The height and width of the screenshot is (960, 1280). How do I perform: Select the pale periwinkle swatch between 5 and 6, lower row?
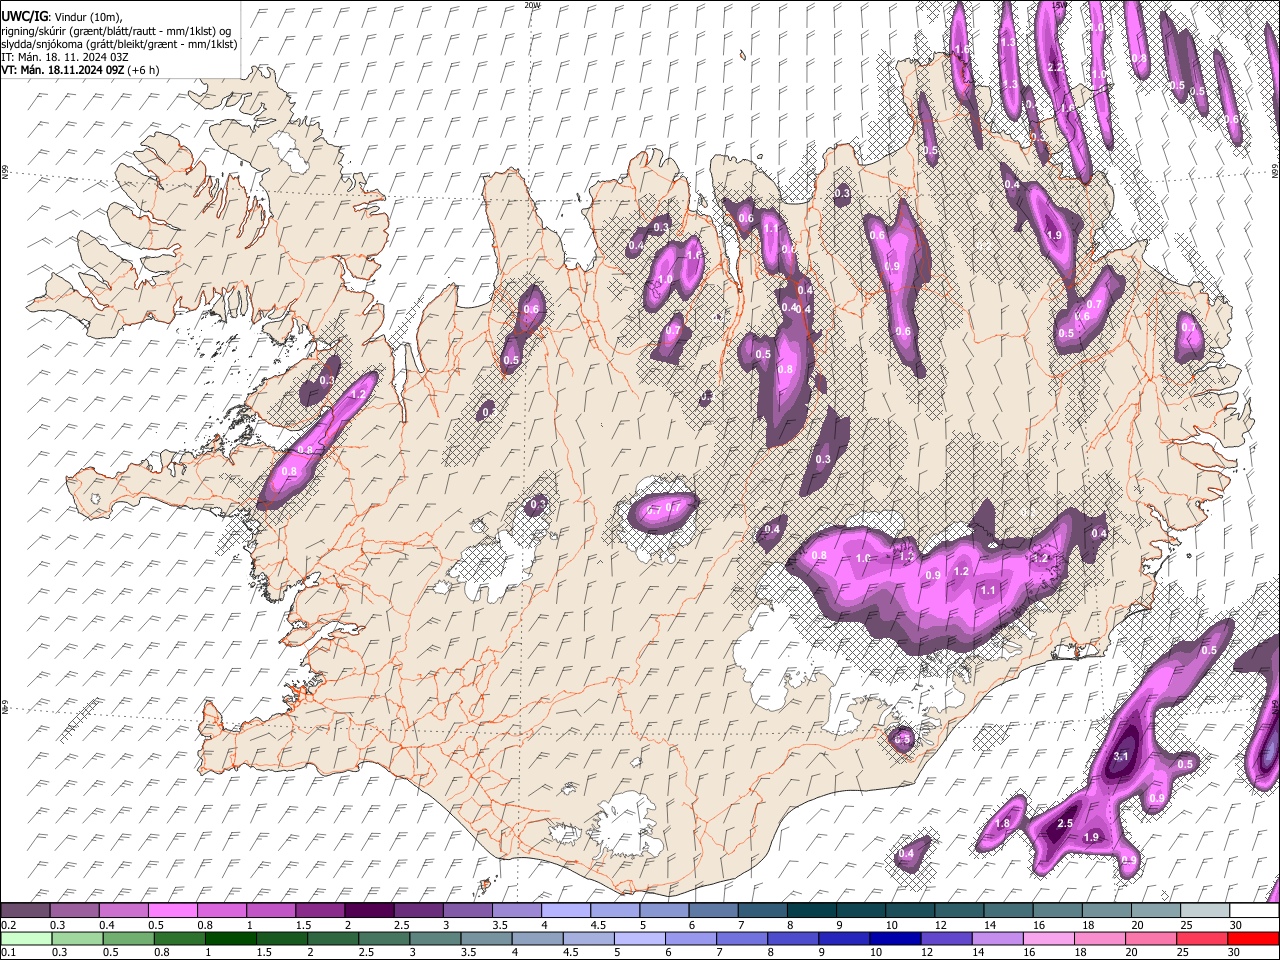[x=639, y=939]
